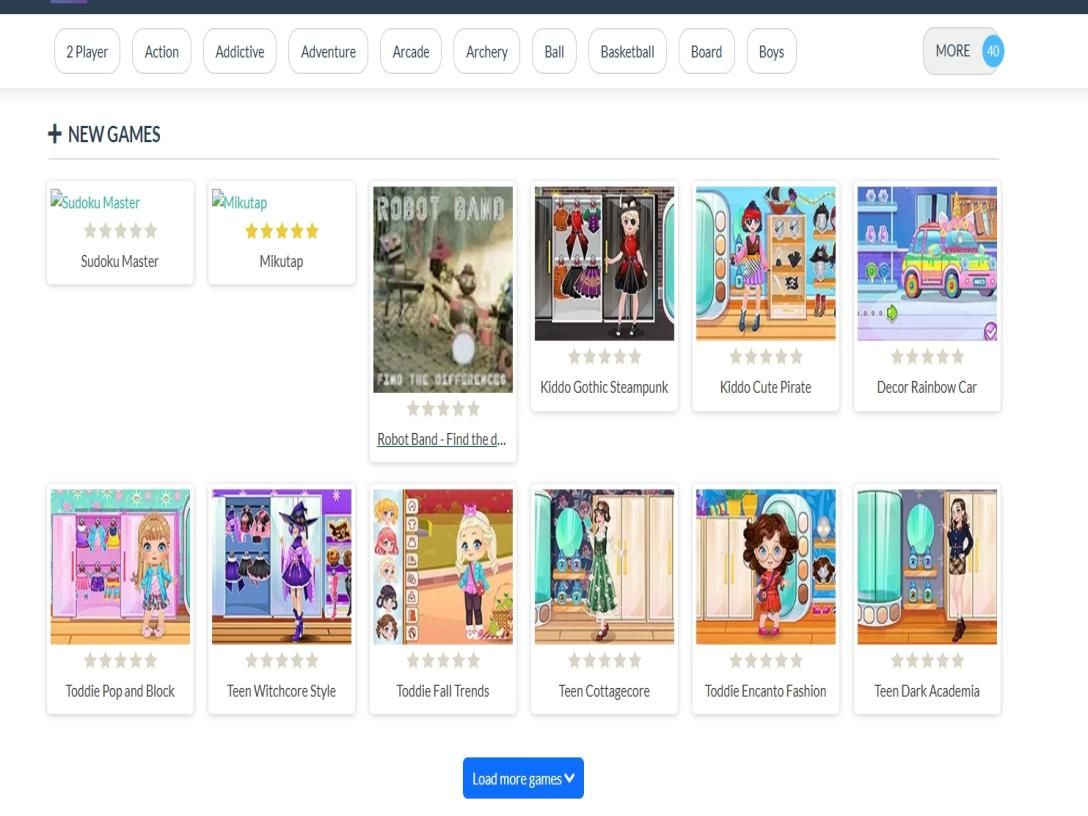Click the star rating under Mikutap
The image size is (1088, 816).
pos(281,231)
